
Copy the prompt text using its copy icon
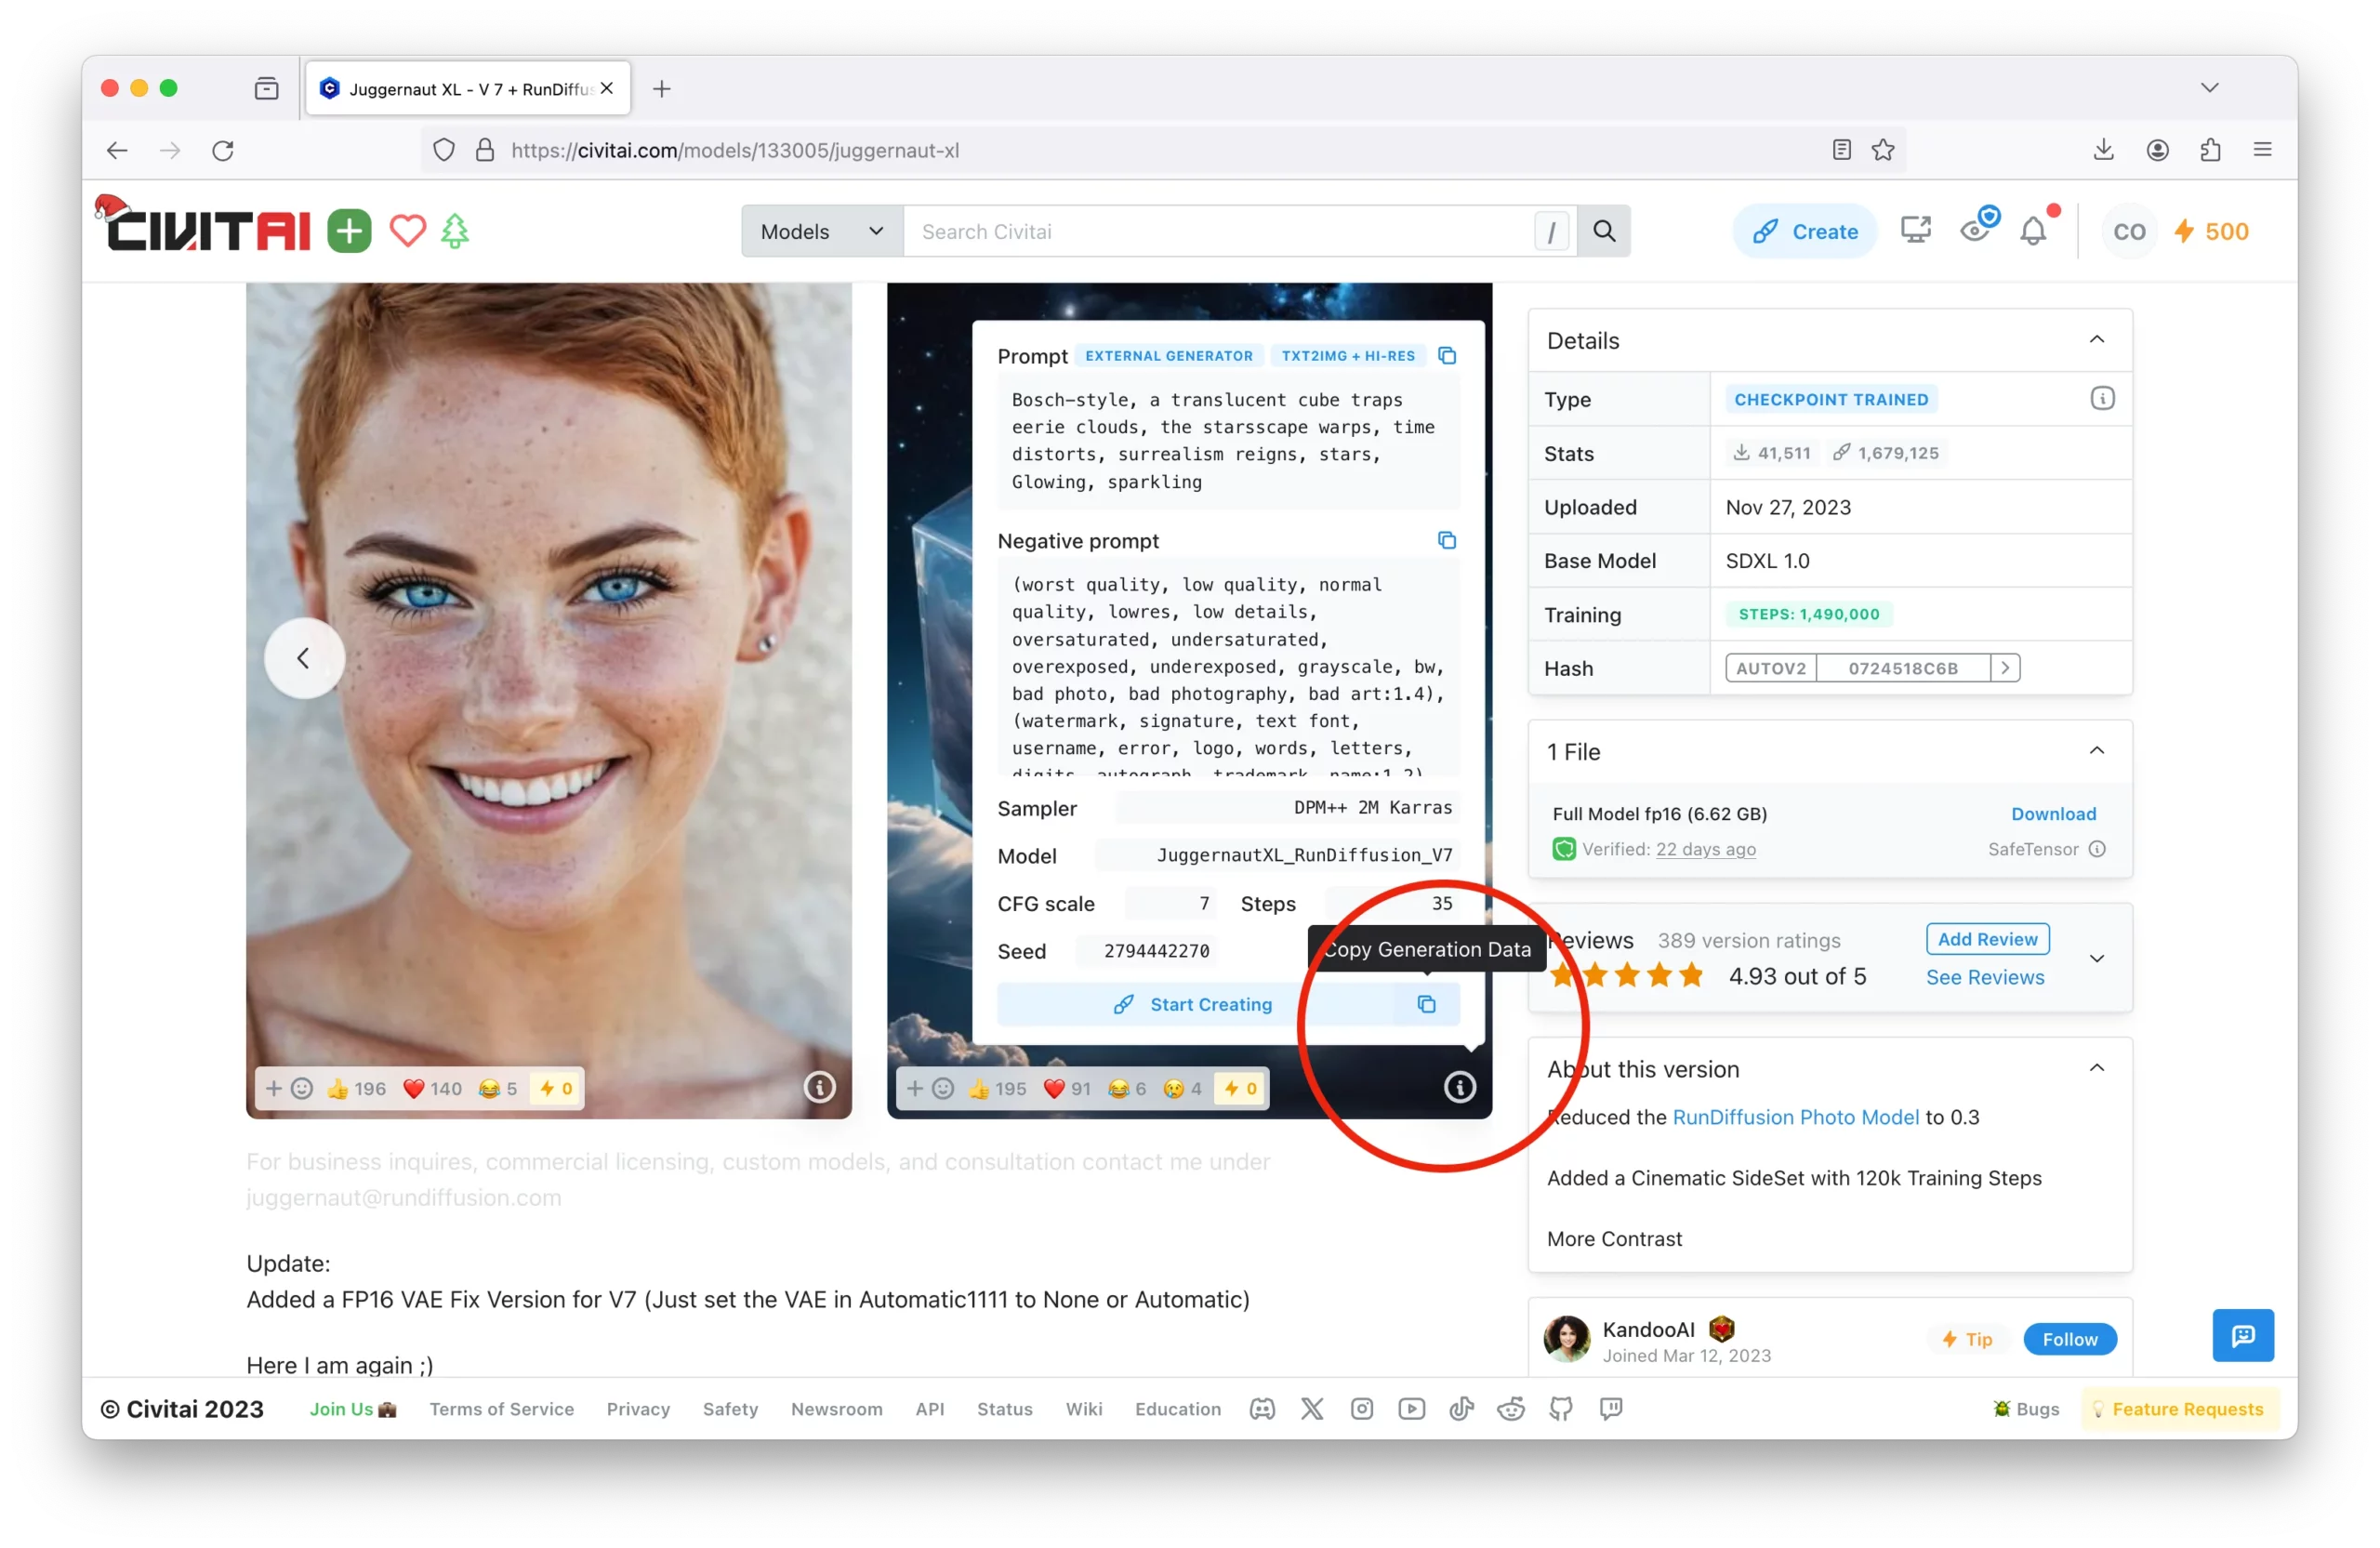(1446, 356)
